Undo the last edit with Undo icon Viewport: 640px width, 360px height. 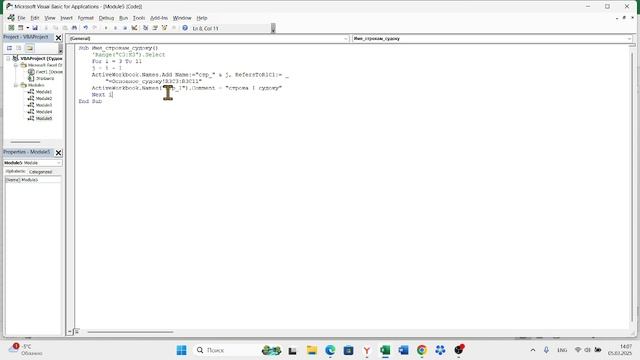click(86, 28)
